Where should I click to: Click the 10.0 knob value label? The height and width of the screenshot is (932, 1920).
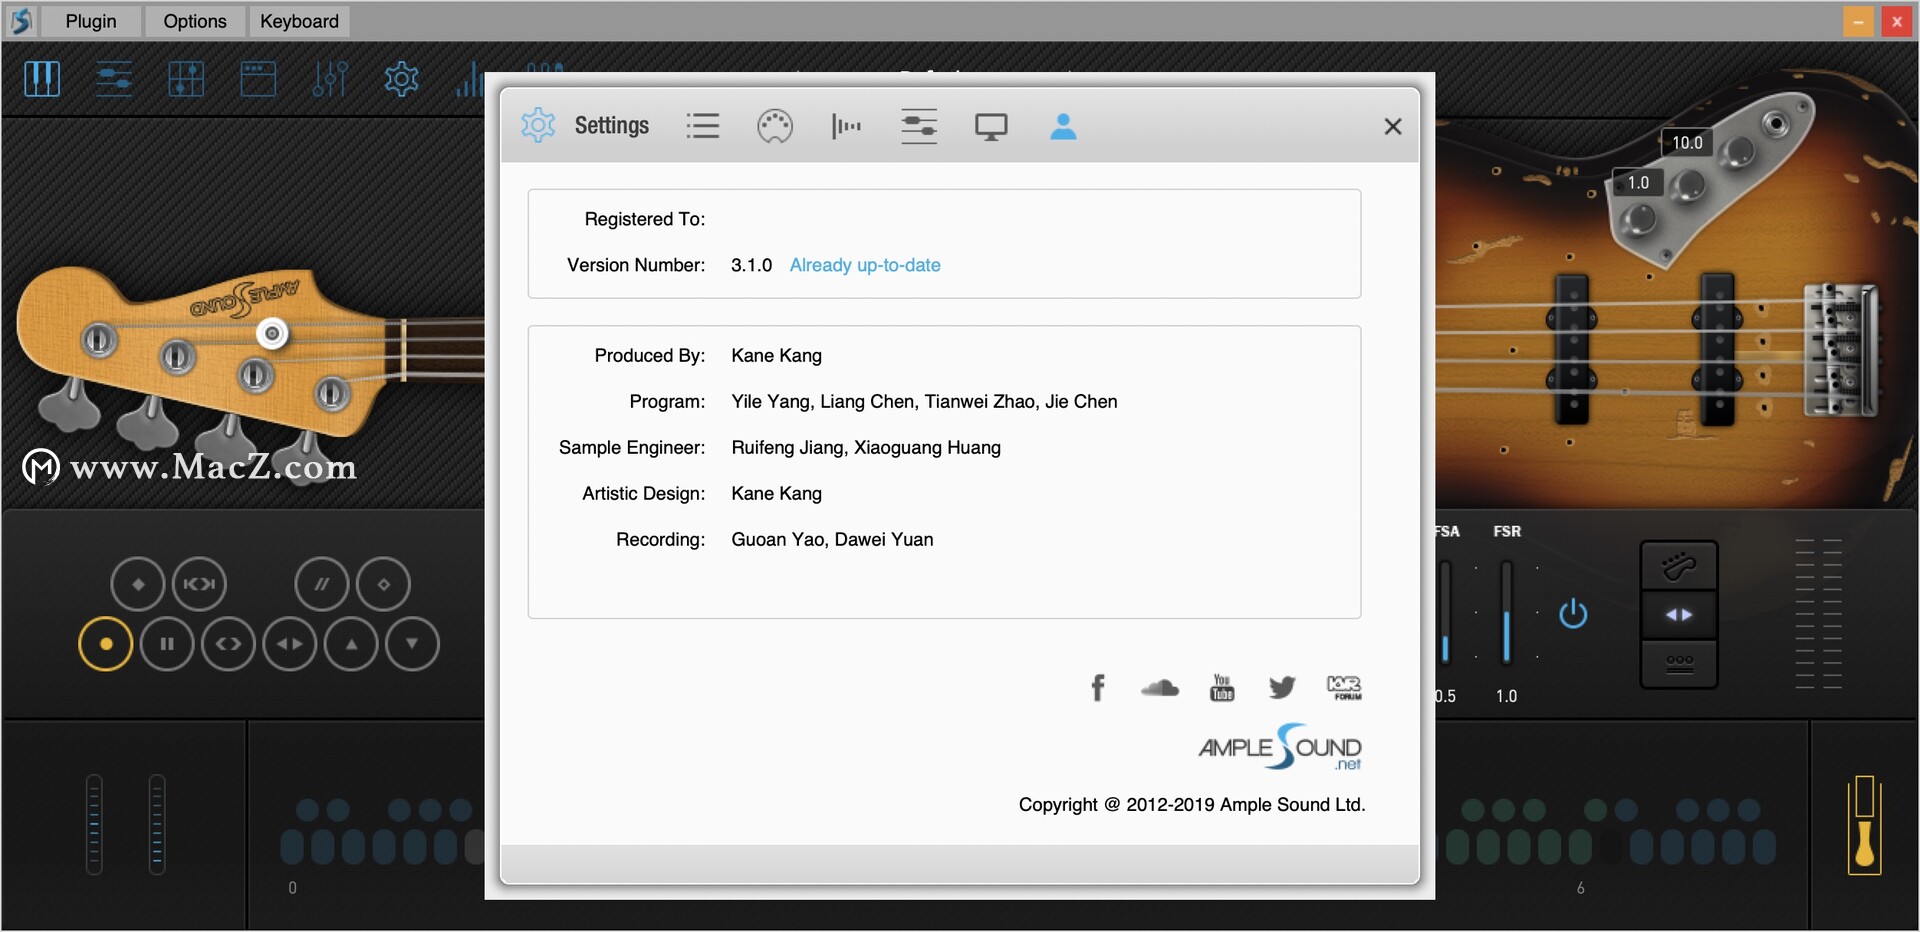coord(1687,143)
